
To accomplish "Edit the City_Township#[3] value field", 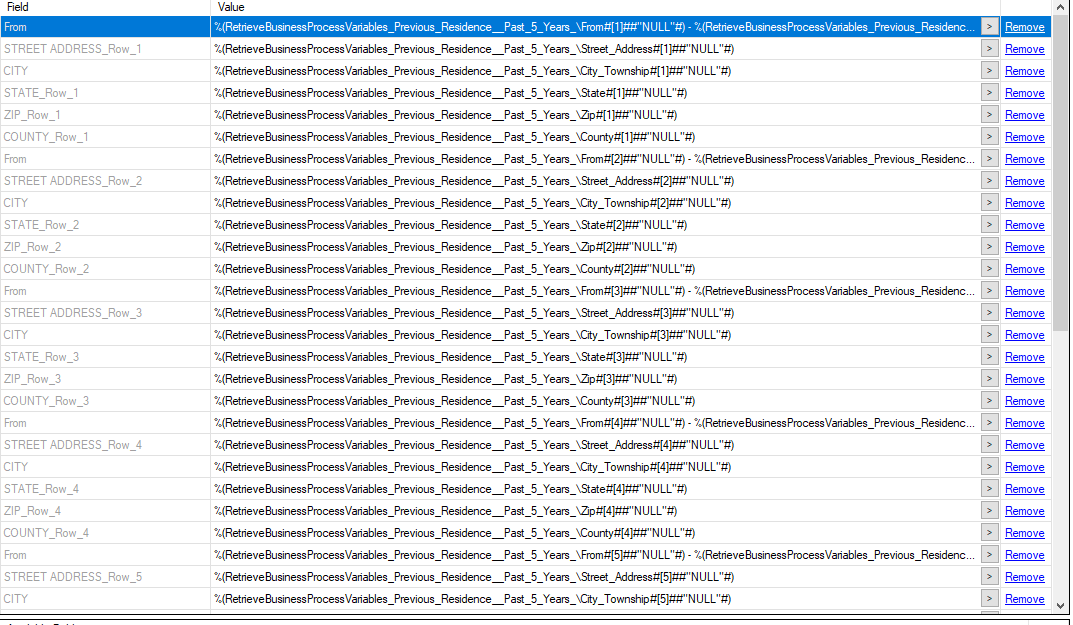I will click(x=595, y=335).
